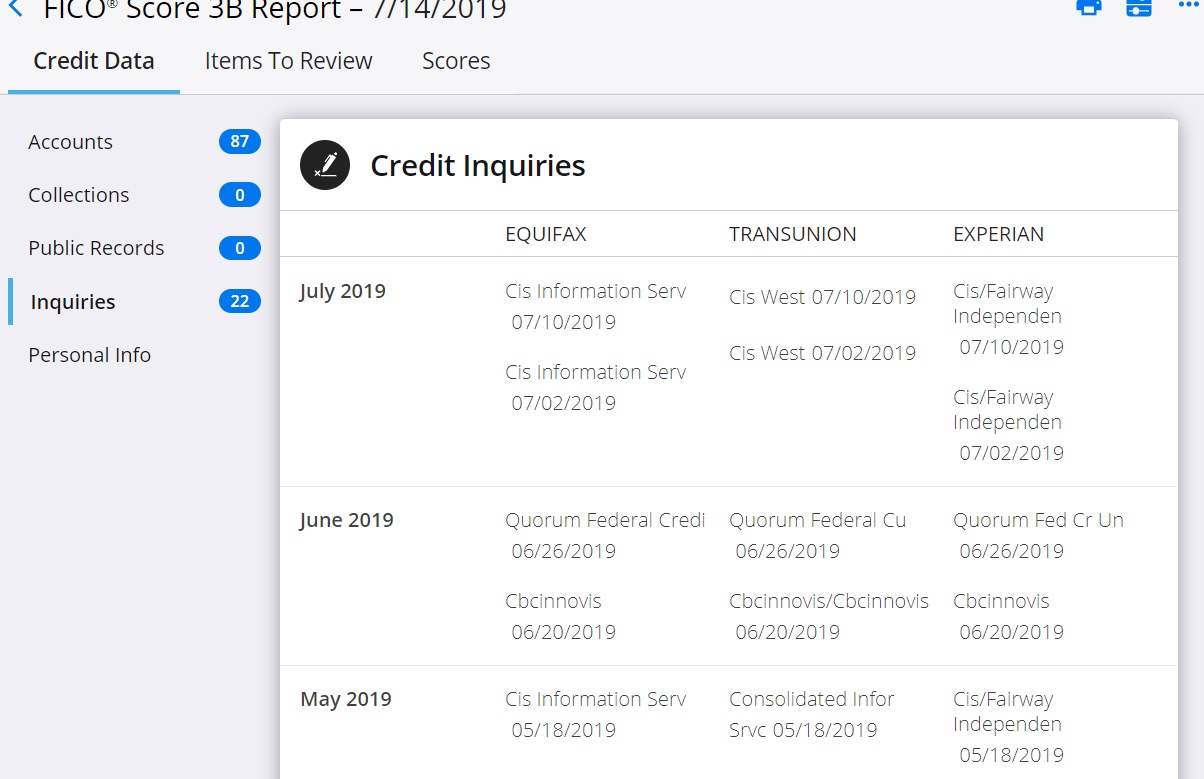1204x779 pixels.
Task: Click the Accounts count badge showing 87
Action: click(239, 142)
